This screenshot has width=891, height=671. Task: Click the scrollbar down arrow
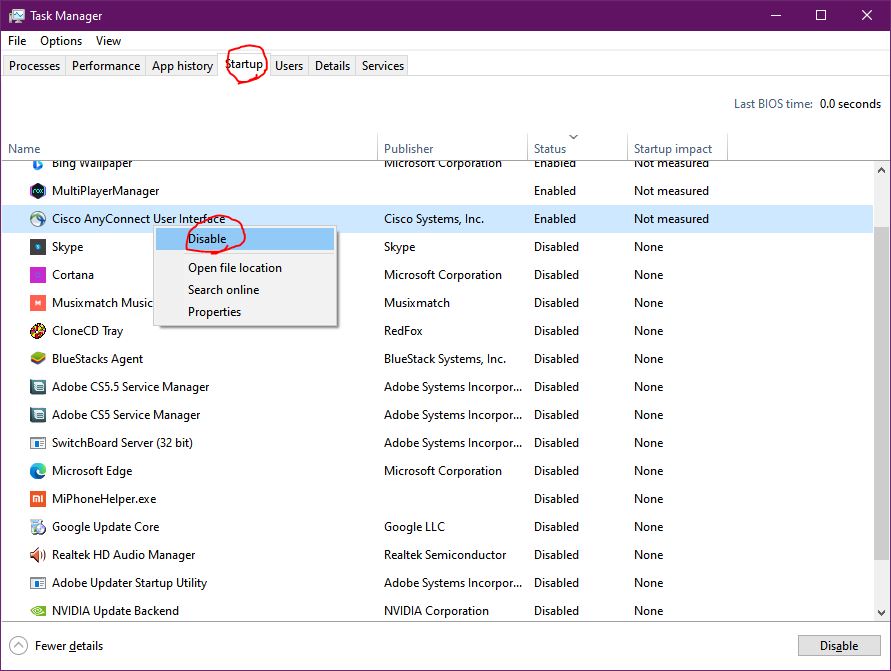point(881,612)
